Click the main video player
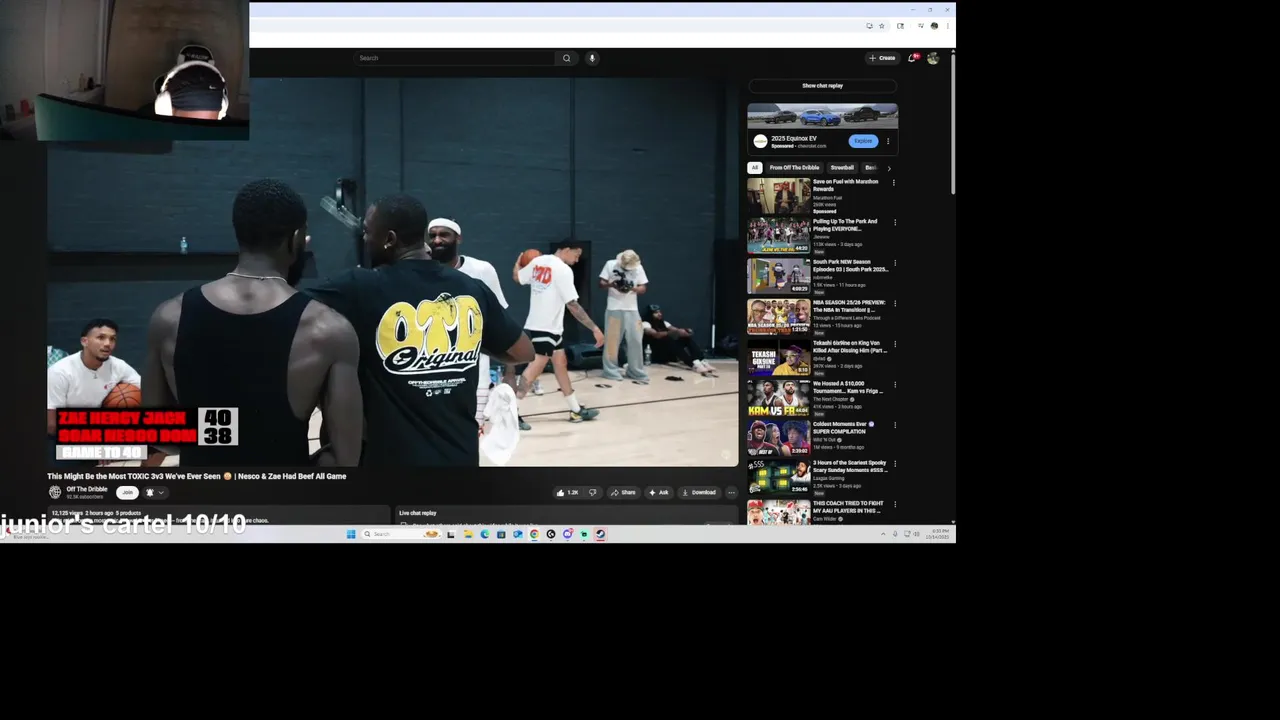1280x720 pixels. coord(392,272)
